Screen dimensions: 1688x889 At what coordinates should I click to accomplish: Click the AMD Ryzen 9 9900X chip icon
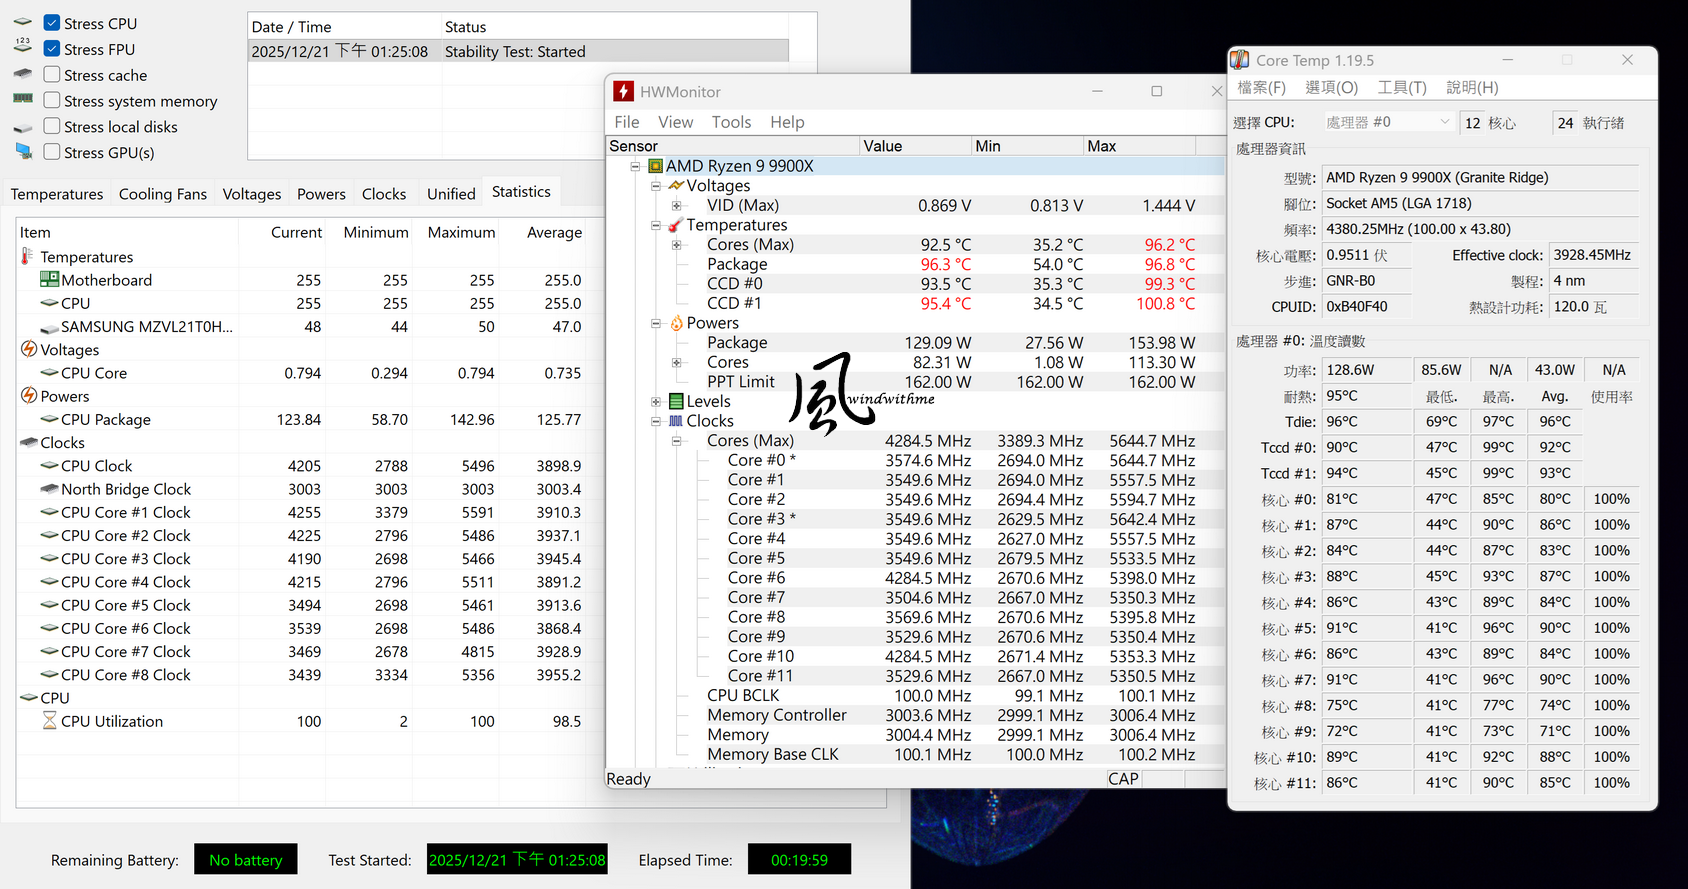coord(656,166)
